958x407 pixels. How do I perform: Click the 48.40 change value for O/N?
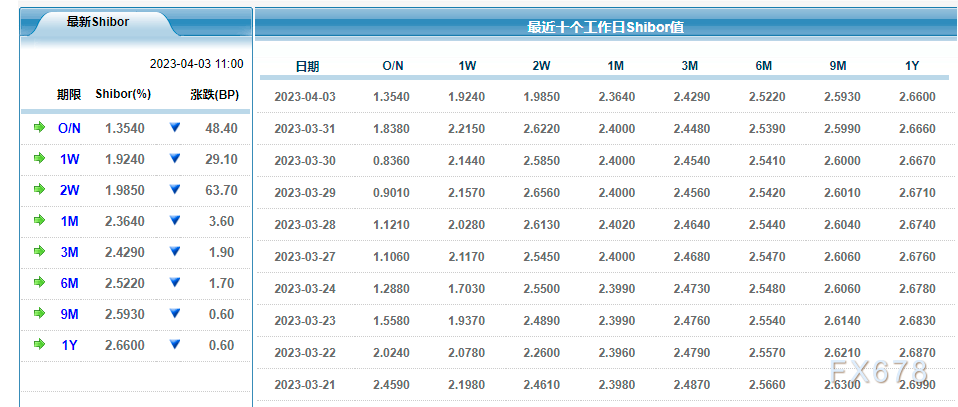(221, 128)
